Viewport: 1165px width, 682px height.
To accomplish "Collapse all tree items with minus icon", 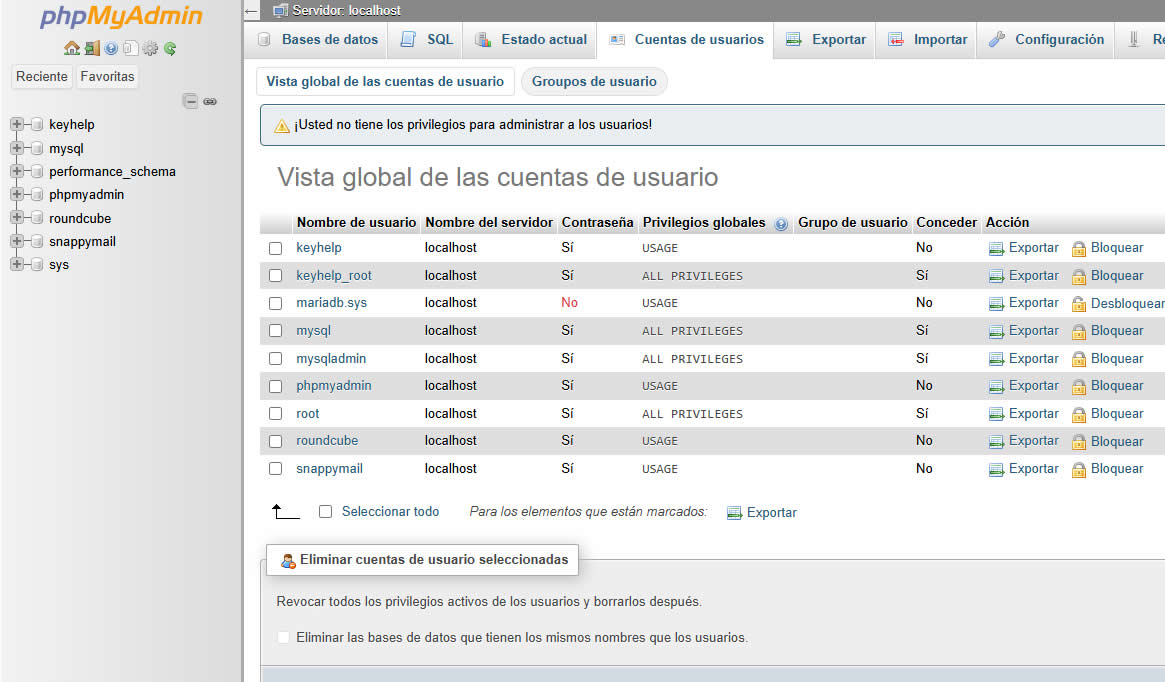I will tap(190, 101).
